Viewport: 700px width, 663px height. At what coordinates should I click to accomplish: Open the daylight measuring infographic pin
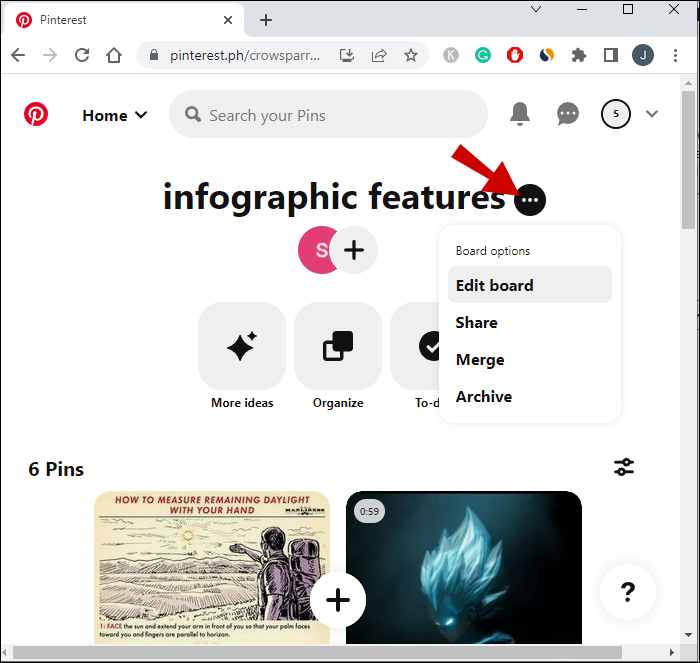pyautogui.click(x=212, y=567)
